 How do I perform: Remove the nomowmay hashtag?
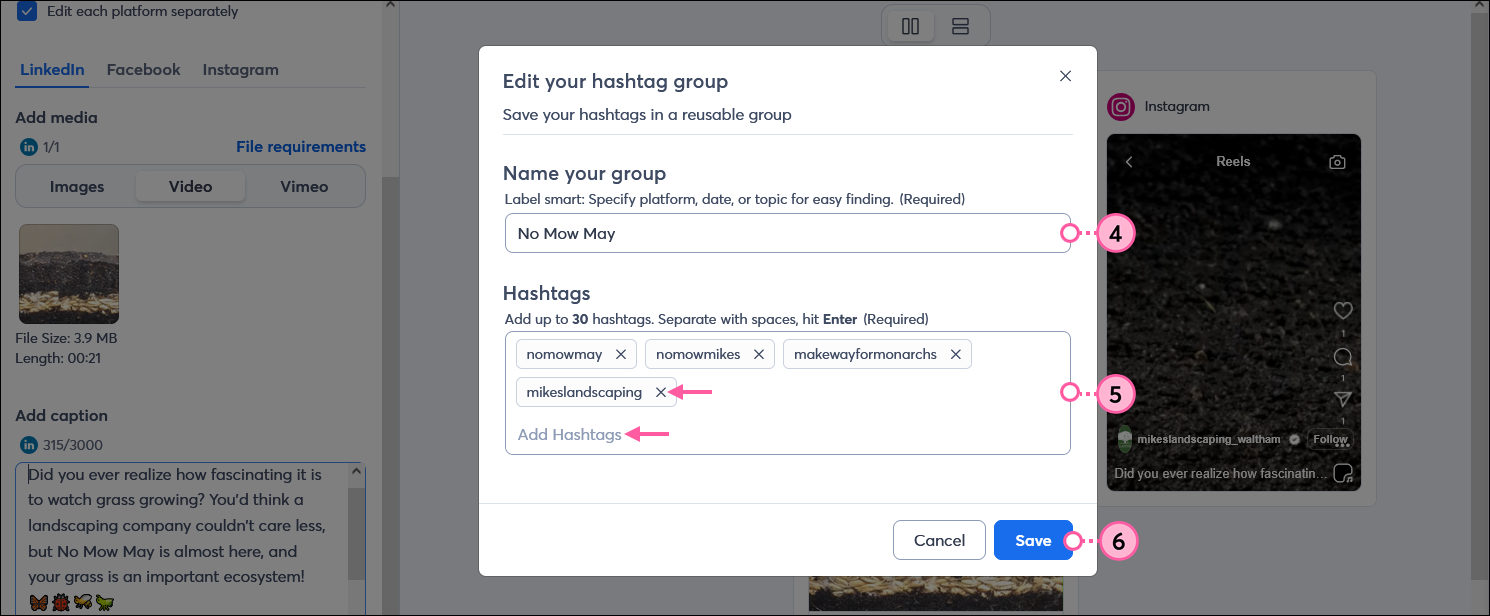coord(621,353)
